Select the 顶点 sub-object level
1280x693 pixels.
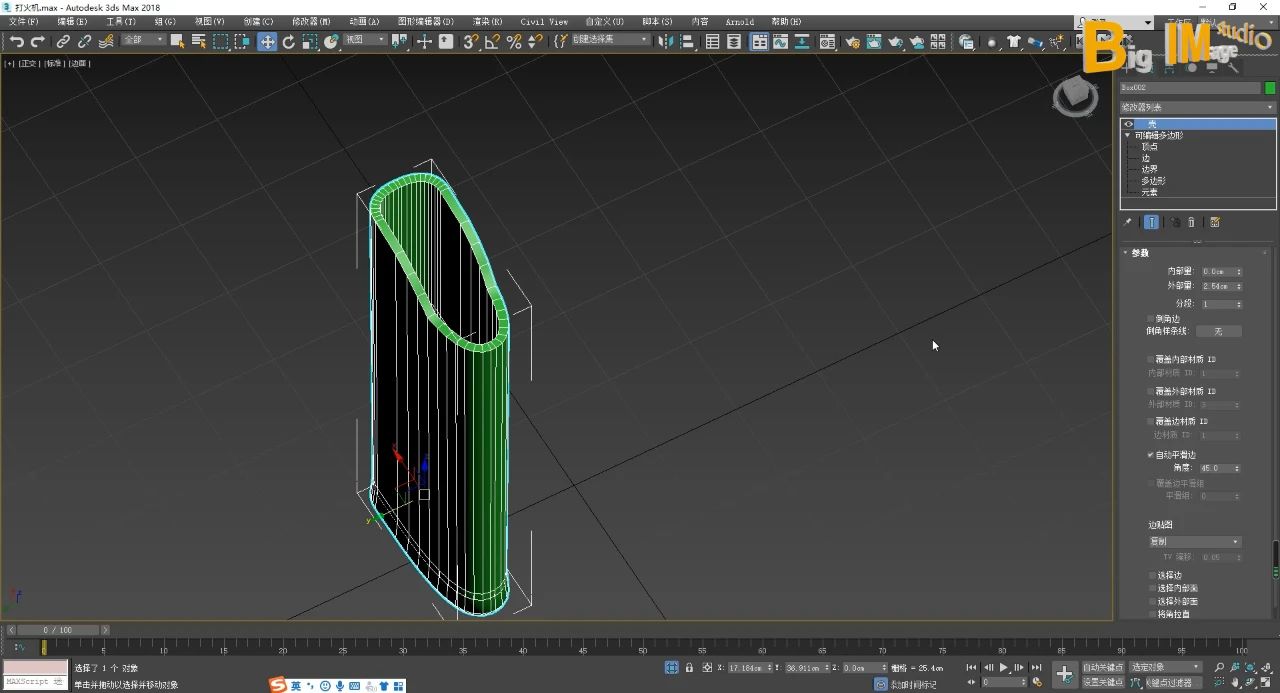[1149, 147]
